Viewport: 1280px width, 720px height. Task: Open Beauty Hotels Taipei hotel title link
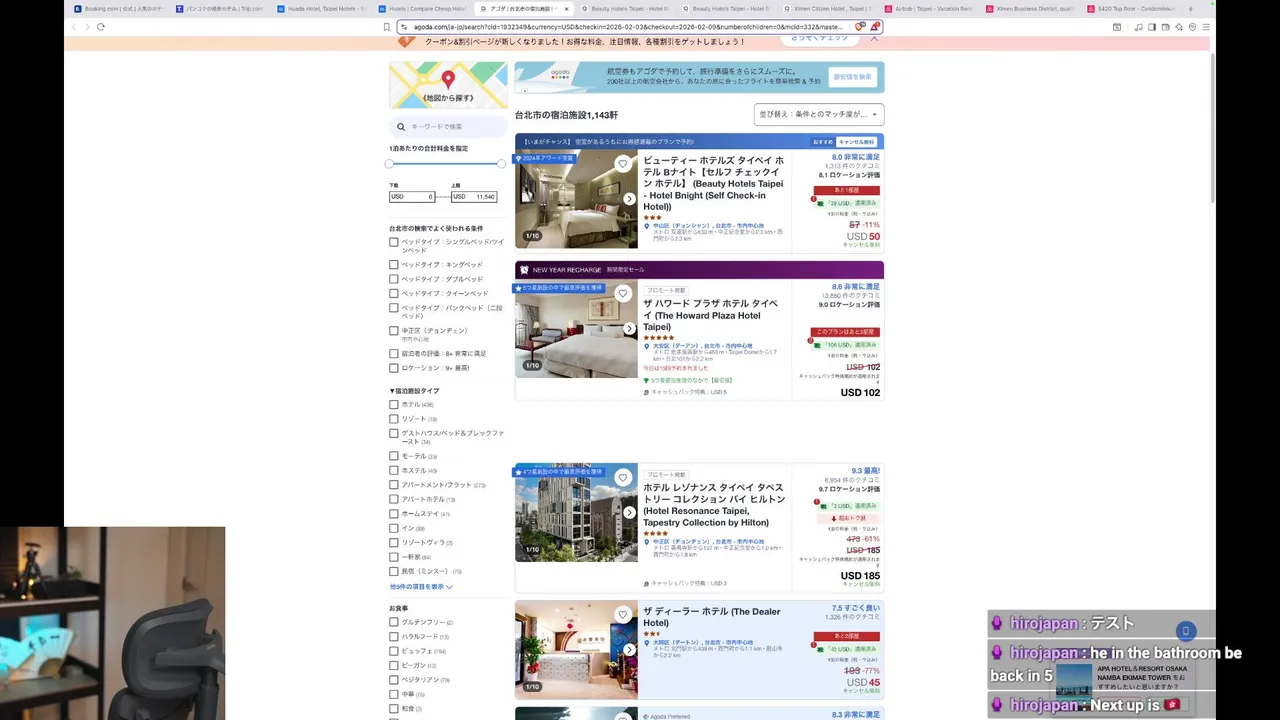[714, 183]
